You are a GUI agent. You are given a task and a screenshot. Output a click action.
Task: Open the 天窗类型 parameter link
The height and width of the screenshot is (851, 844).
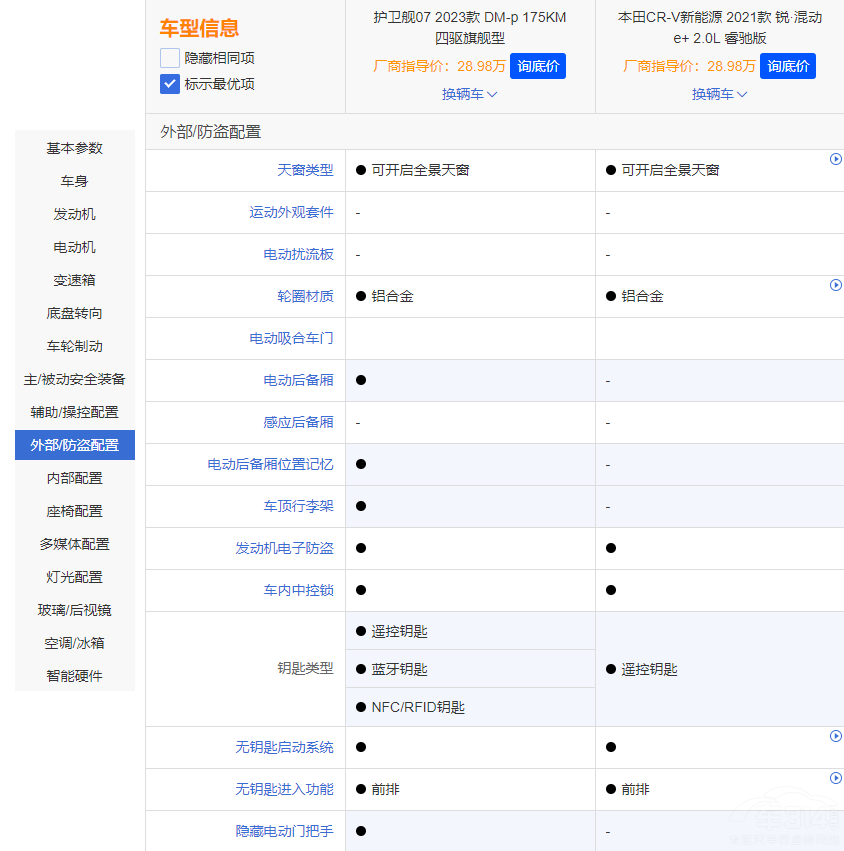pyautogui.click(x=305, y=171)
